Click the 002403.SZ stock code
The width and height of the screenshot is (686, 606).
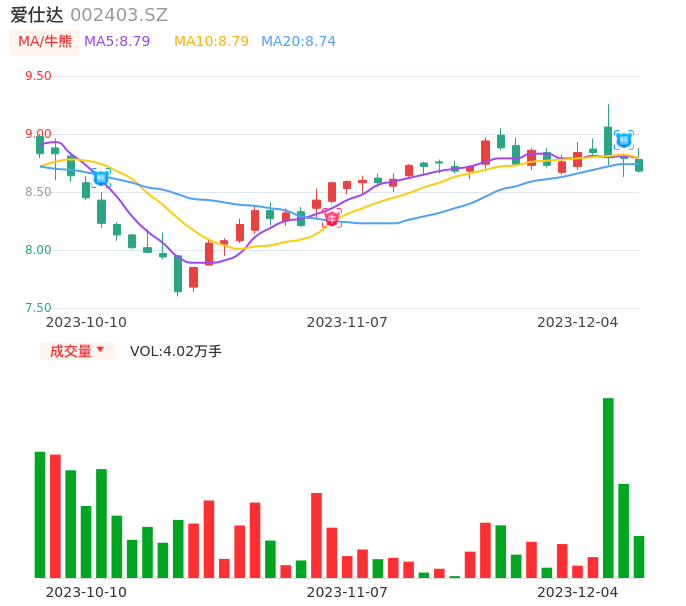tap(119, 15)
